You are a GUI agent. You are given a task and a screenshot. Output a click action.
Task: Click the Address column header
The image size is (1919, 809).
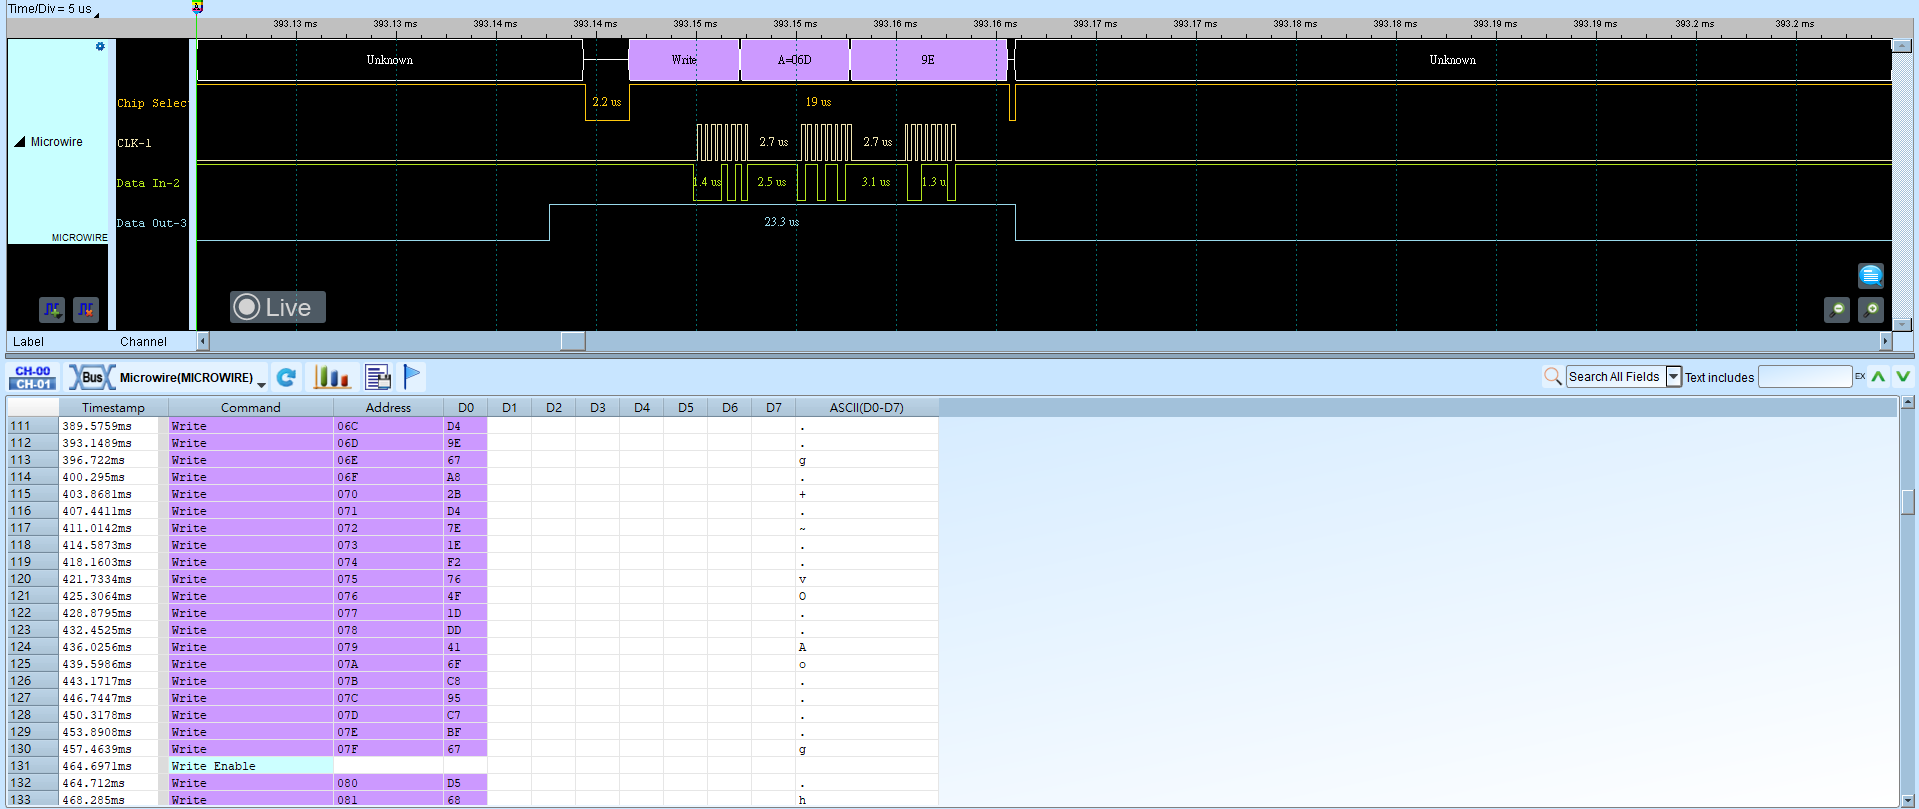(388, 408)
